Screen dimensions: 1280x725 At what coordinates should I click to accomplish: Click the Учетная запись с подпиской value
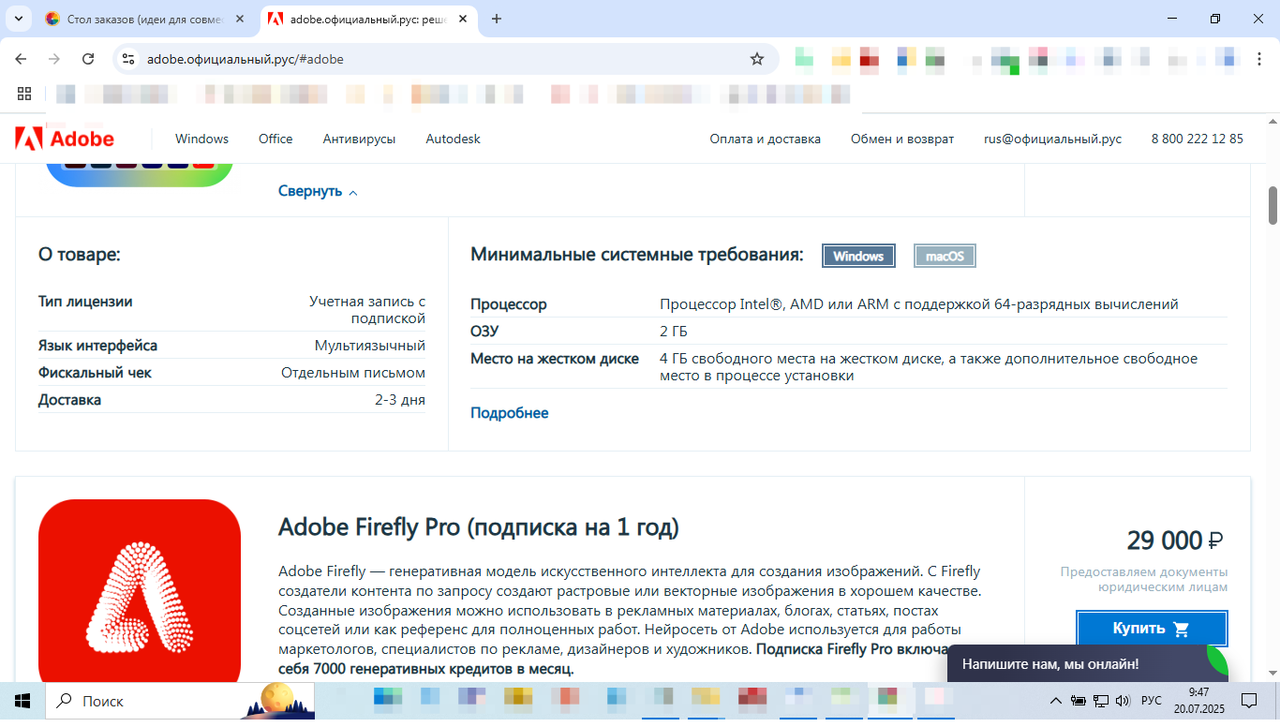tap(367, 310)
